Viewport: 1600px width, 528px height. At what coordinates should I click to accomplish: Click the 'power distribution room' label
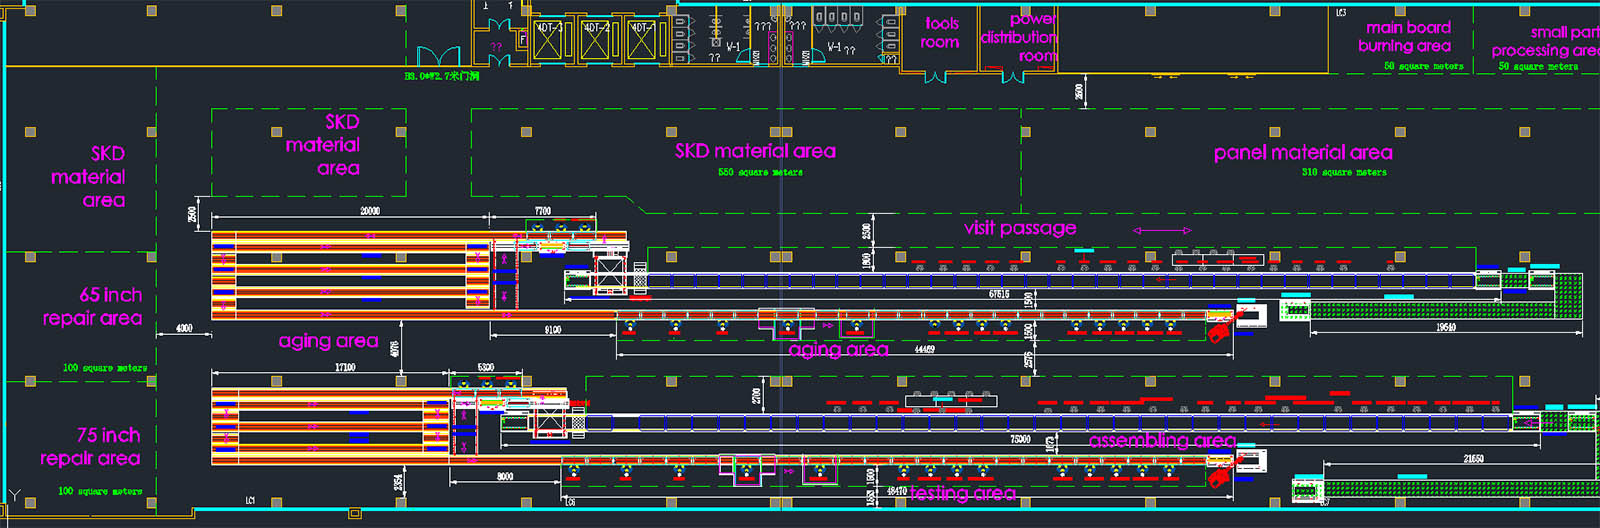click(1020, 38)
